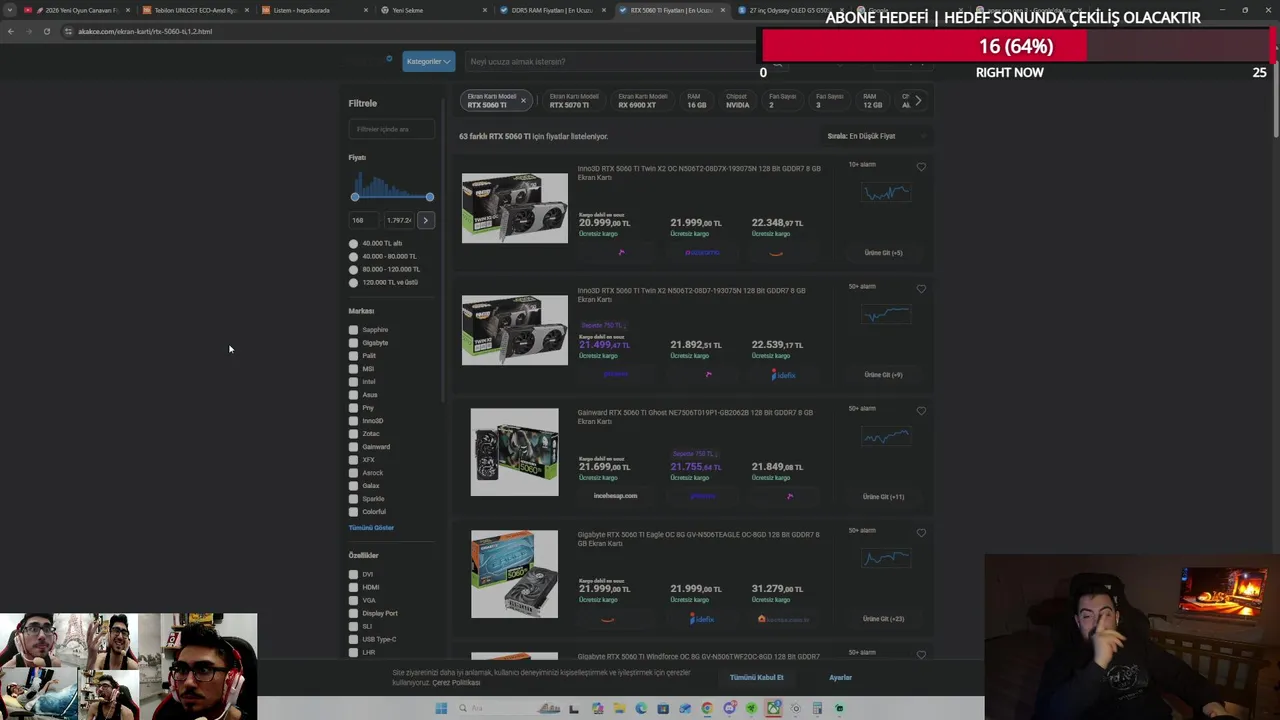Apply price range with arrow button
The image size is (1280, 720).
(x=425, y=220)
